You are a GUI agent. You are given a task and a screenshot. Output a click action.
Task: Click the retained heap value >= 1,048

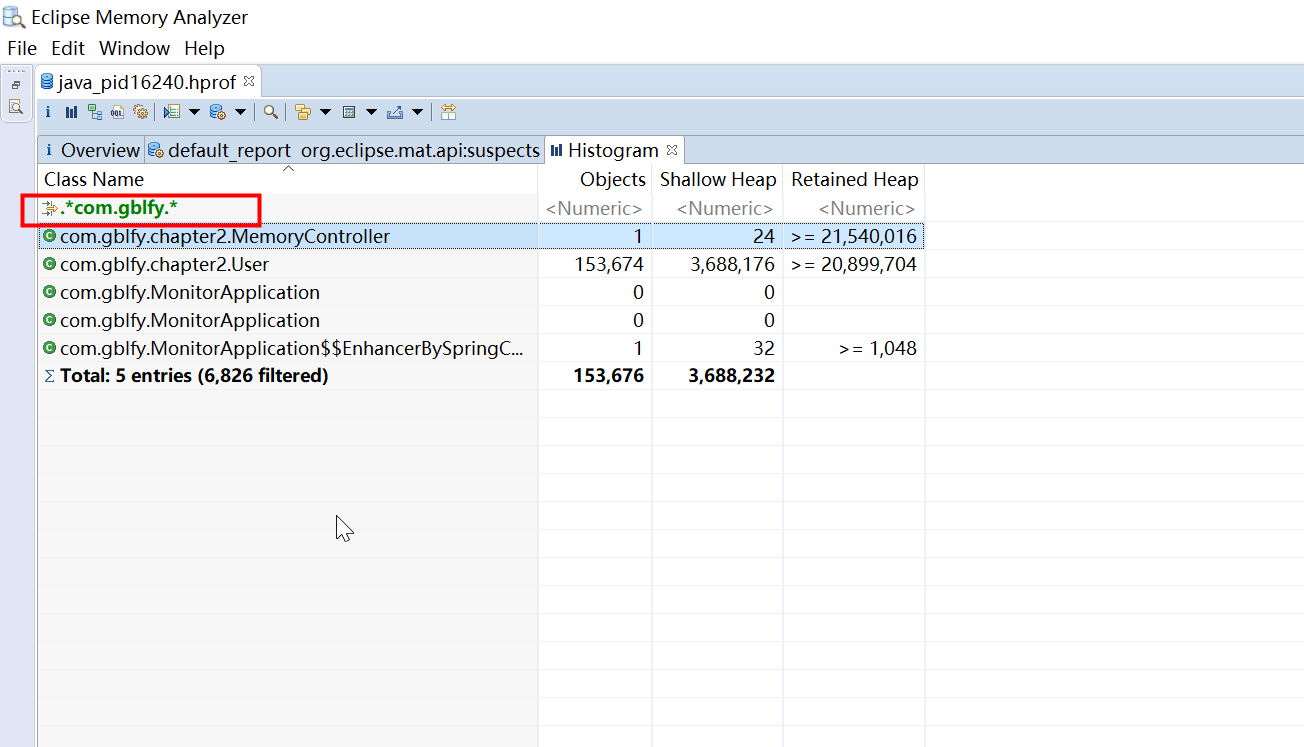click(878, 349)
